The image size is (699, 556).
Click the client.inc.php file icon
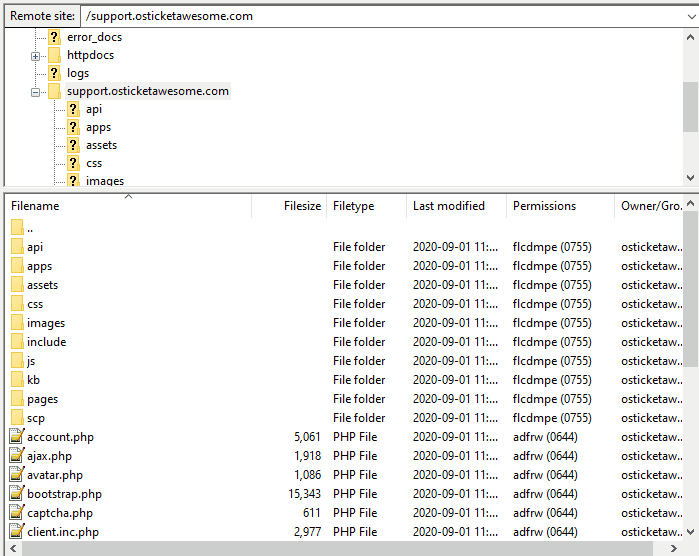pyautogui.click(x=17, y=531)
